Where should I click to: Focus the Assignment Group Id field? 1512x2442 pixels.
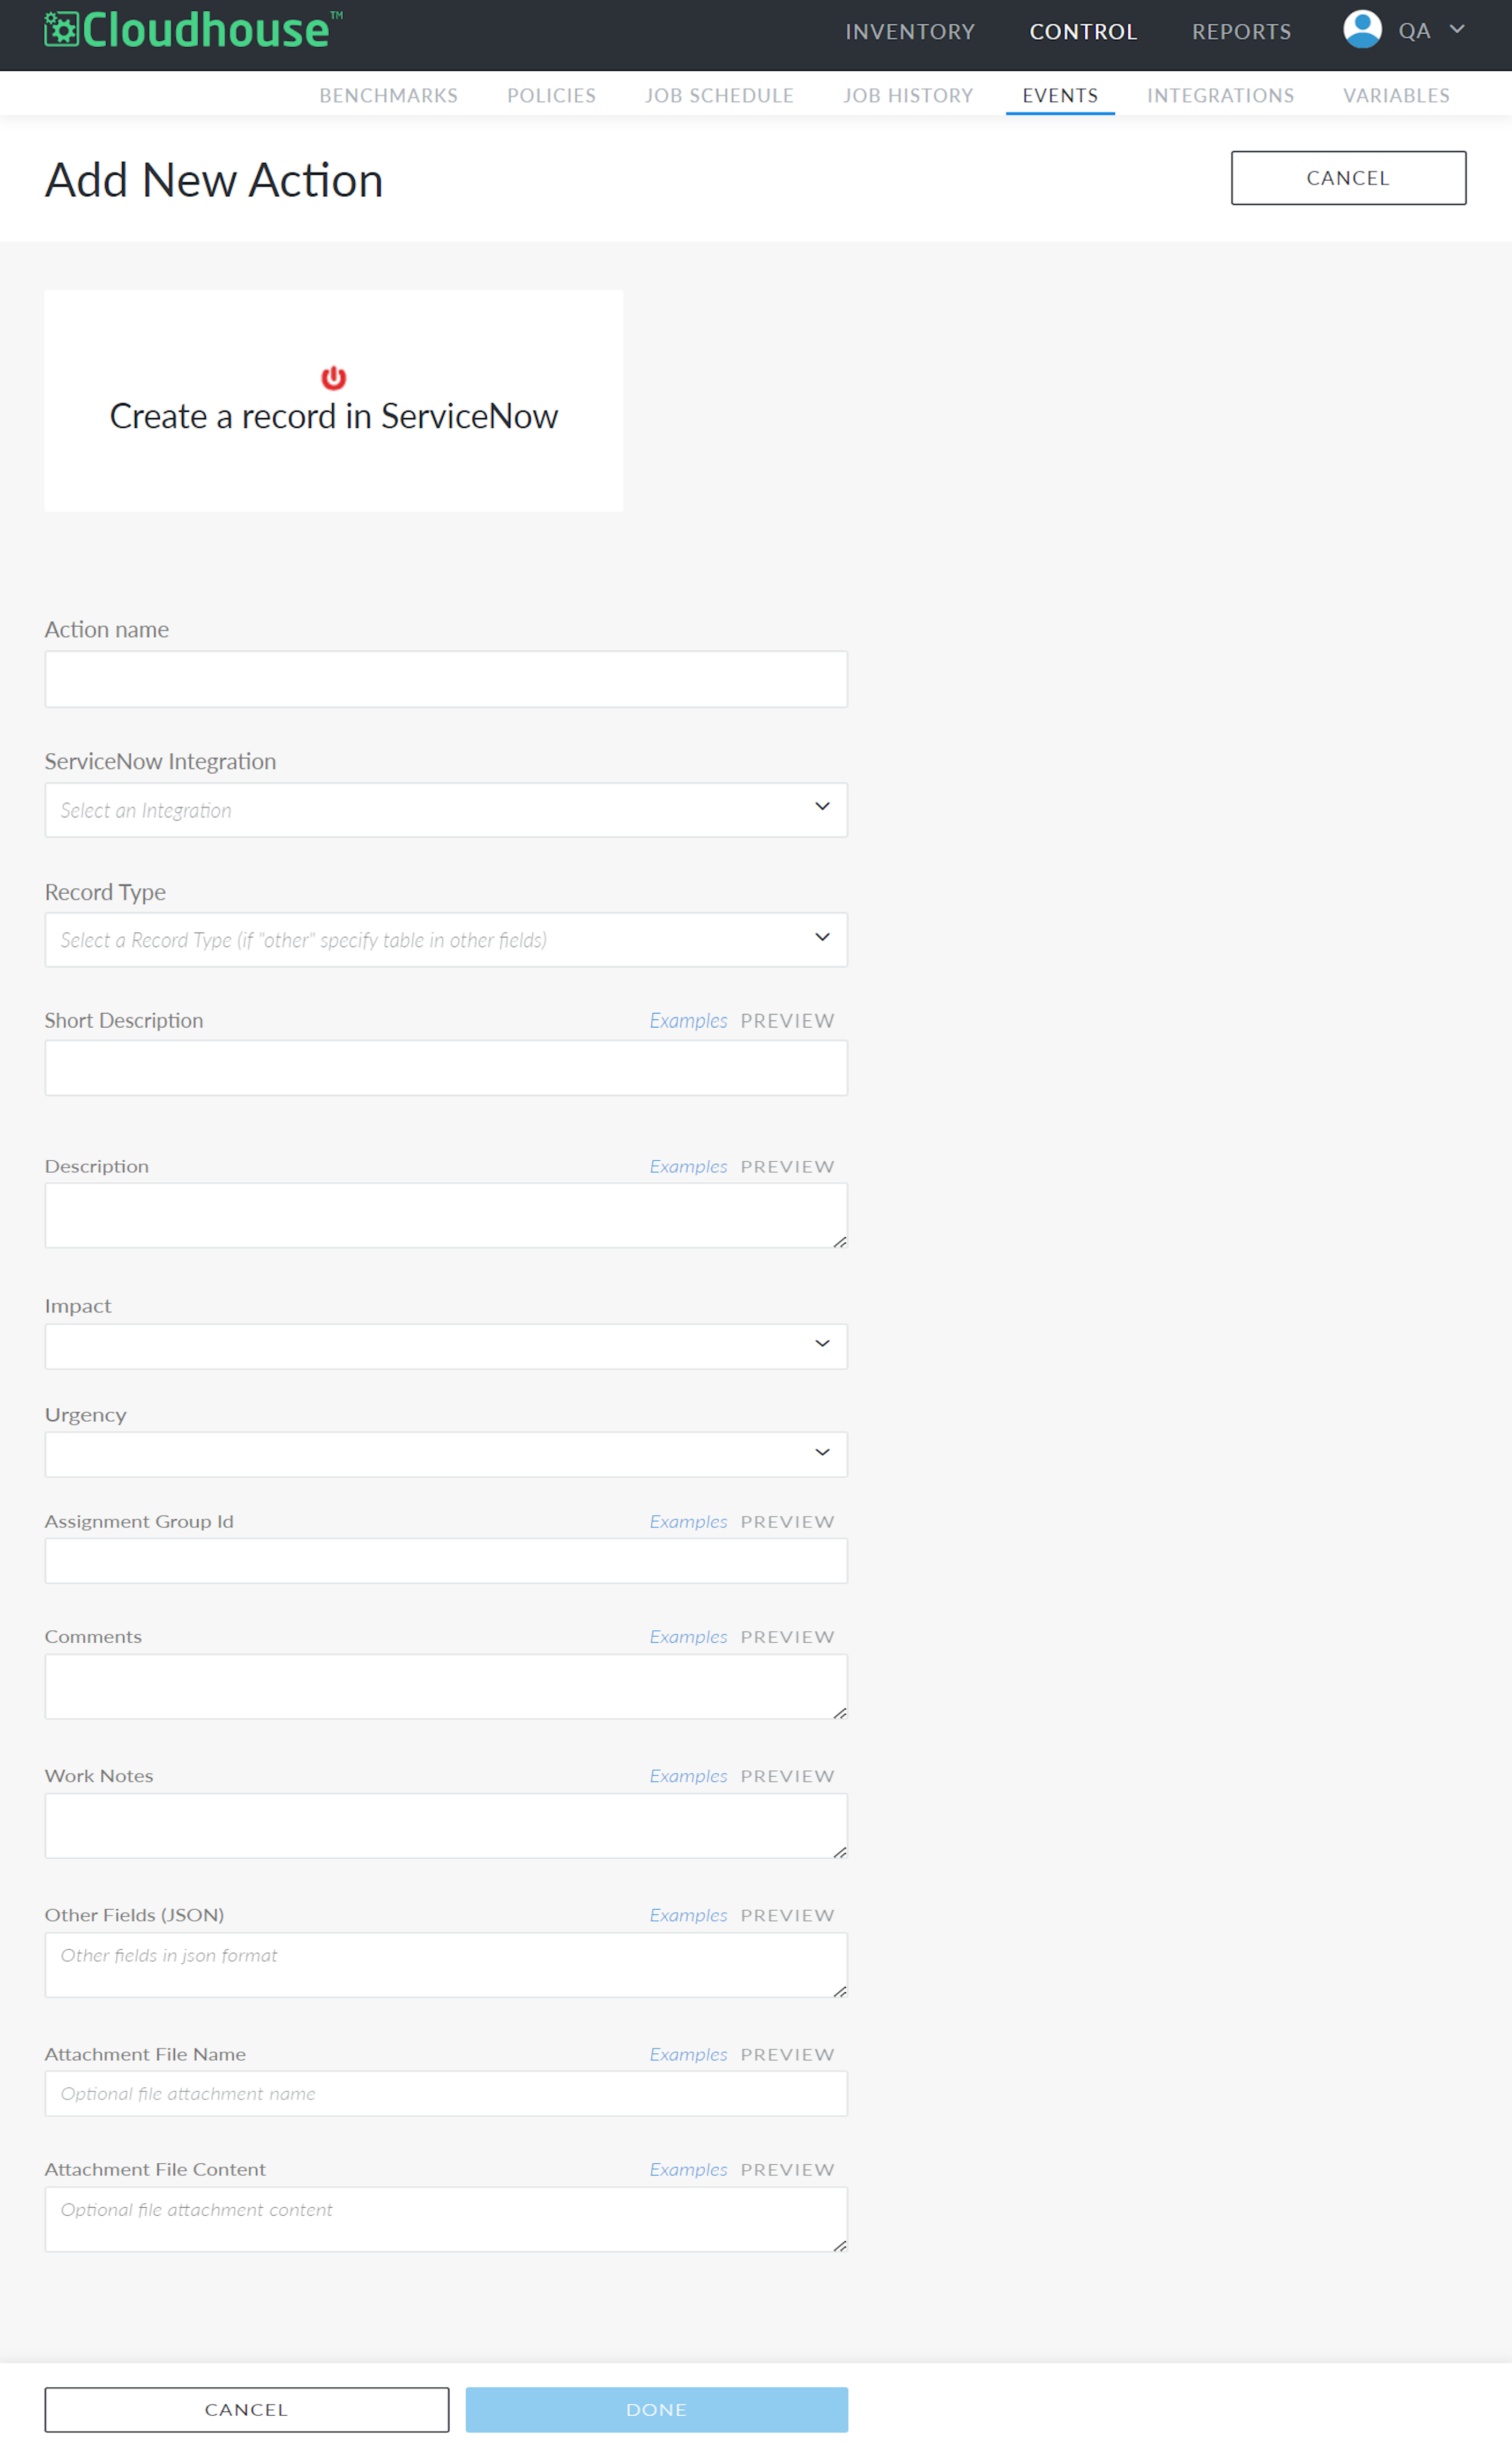(446, 1561)
